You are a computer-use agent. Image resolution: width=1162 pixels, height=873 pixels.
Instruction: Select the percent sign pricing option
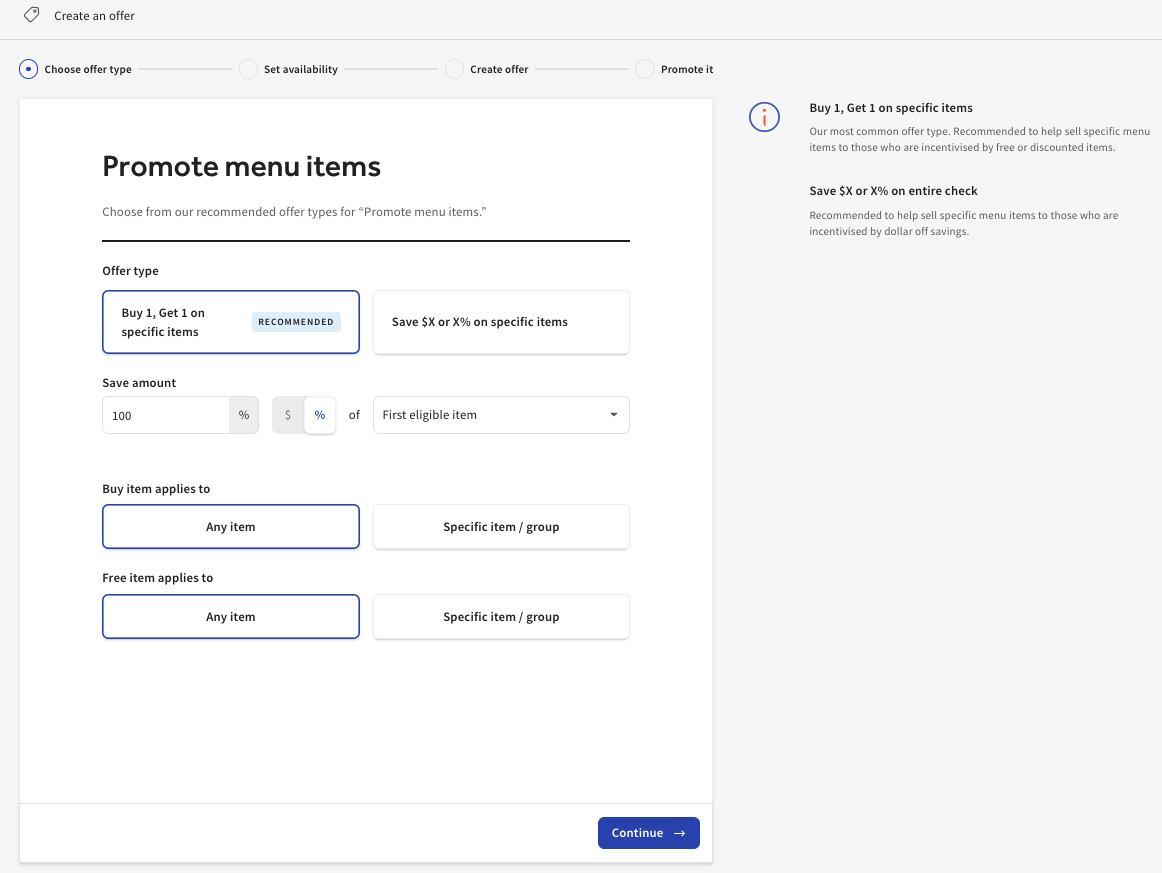click(320, 414)
